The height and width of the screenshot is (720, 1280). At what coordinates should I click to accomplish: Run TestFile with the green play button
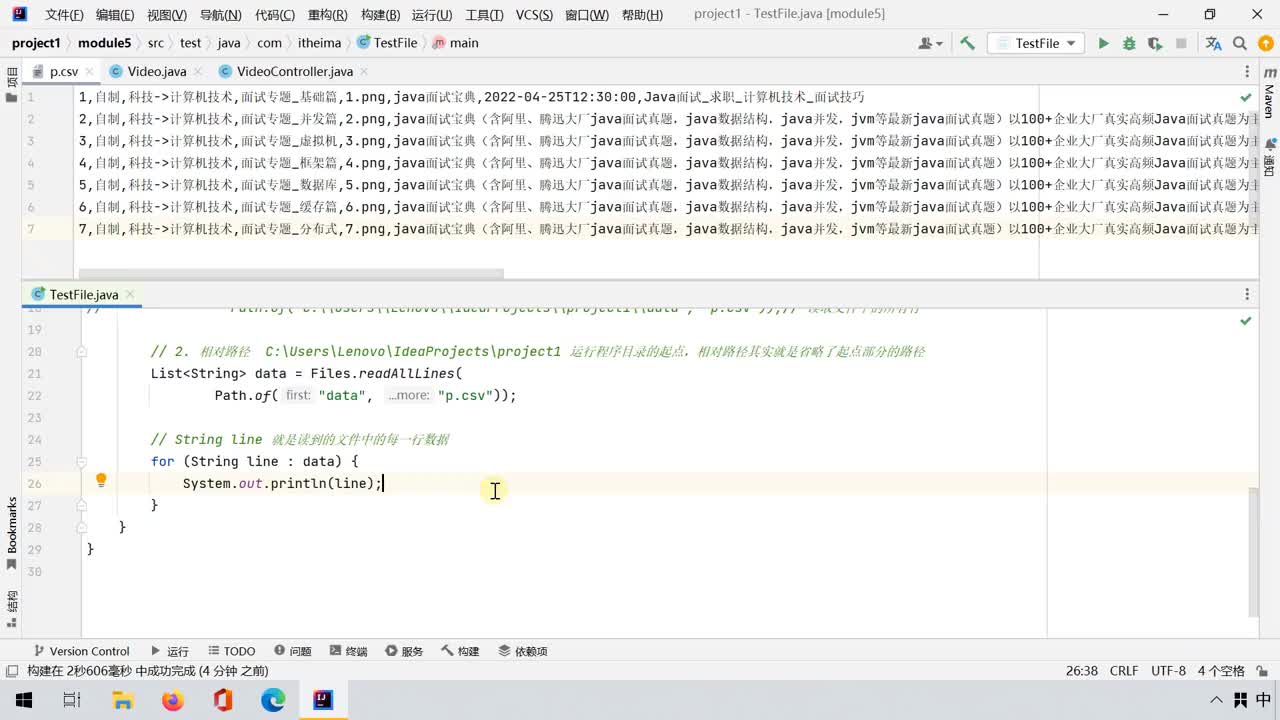[1103, 44]
